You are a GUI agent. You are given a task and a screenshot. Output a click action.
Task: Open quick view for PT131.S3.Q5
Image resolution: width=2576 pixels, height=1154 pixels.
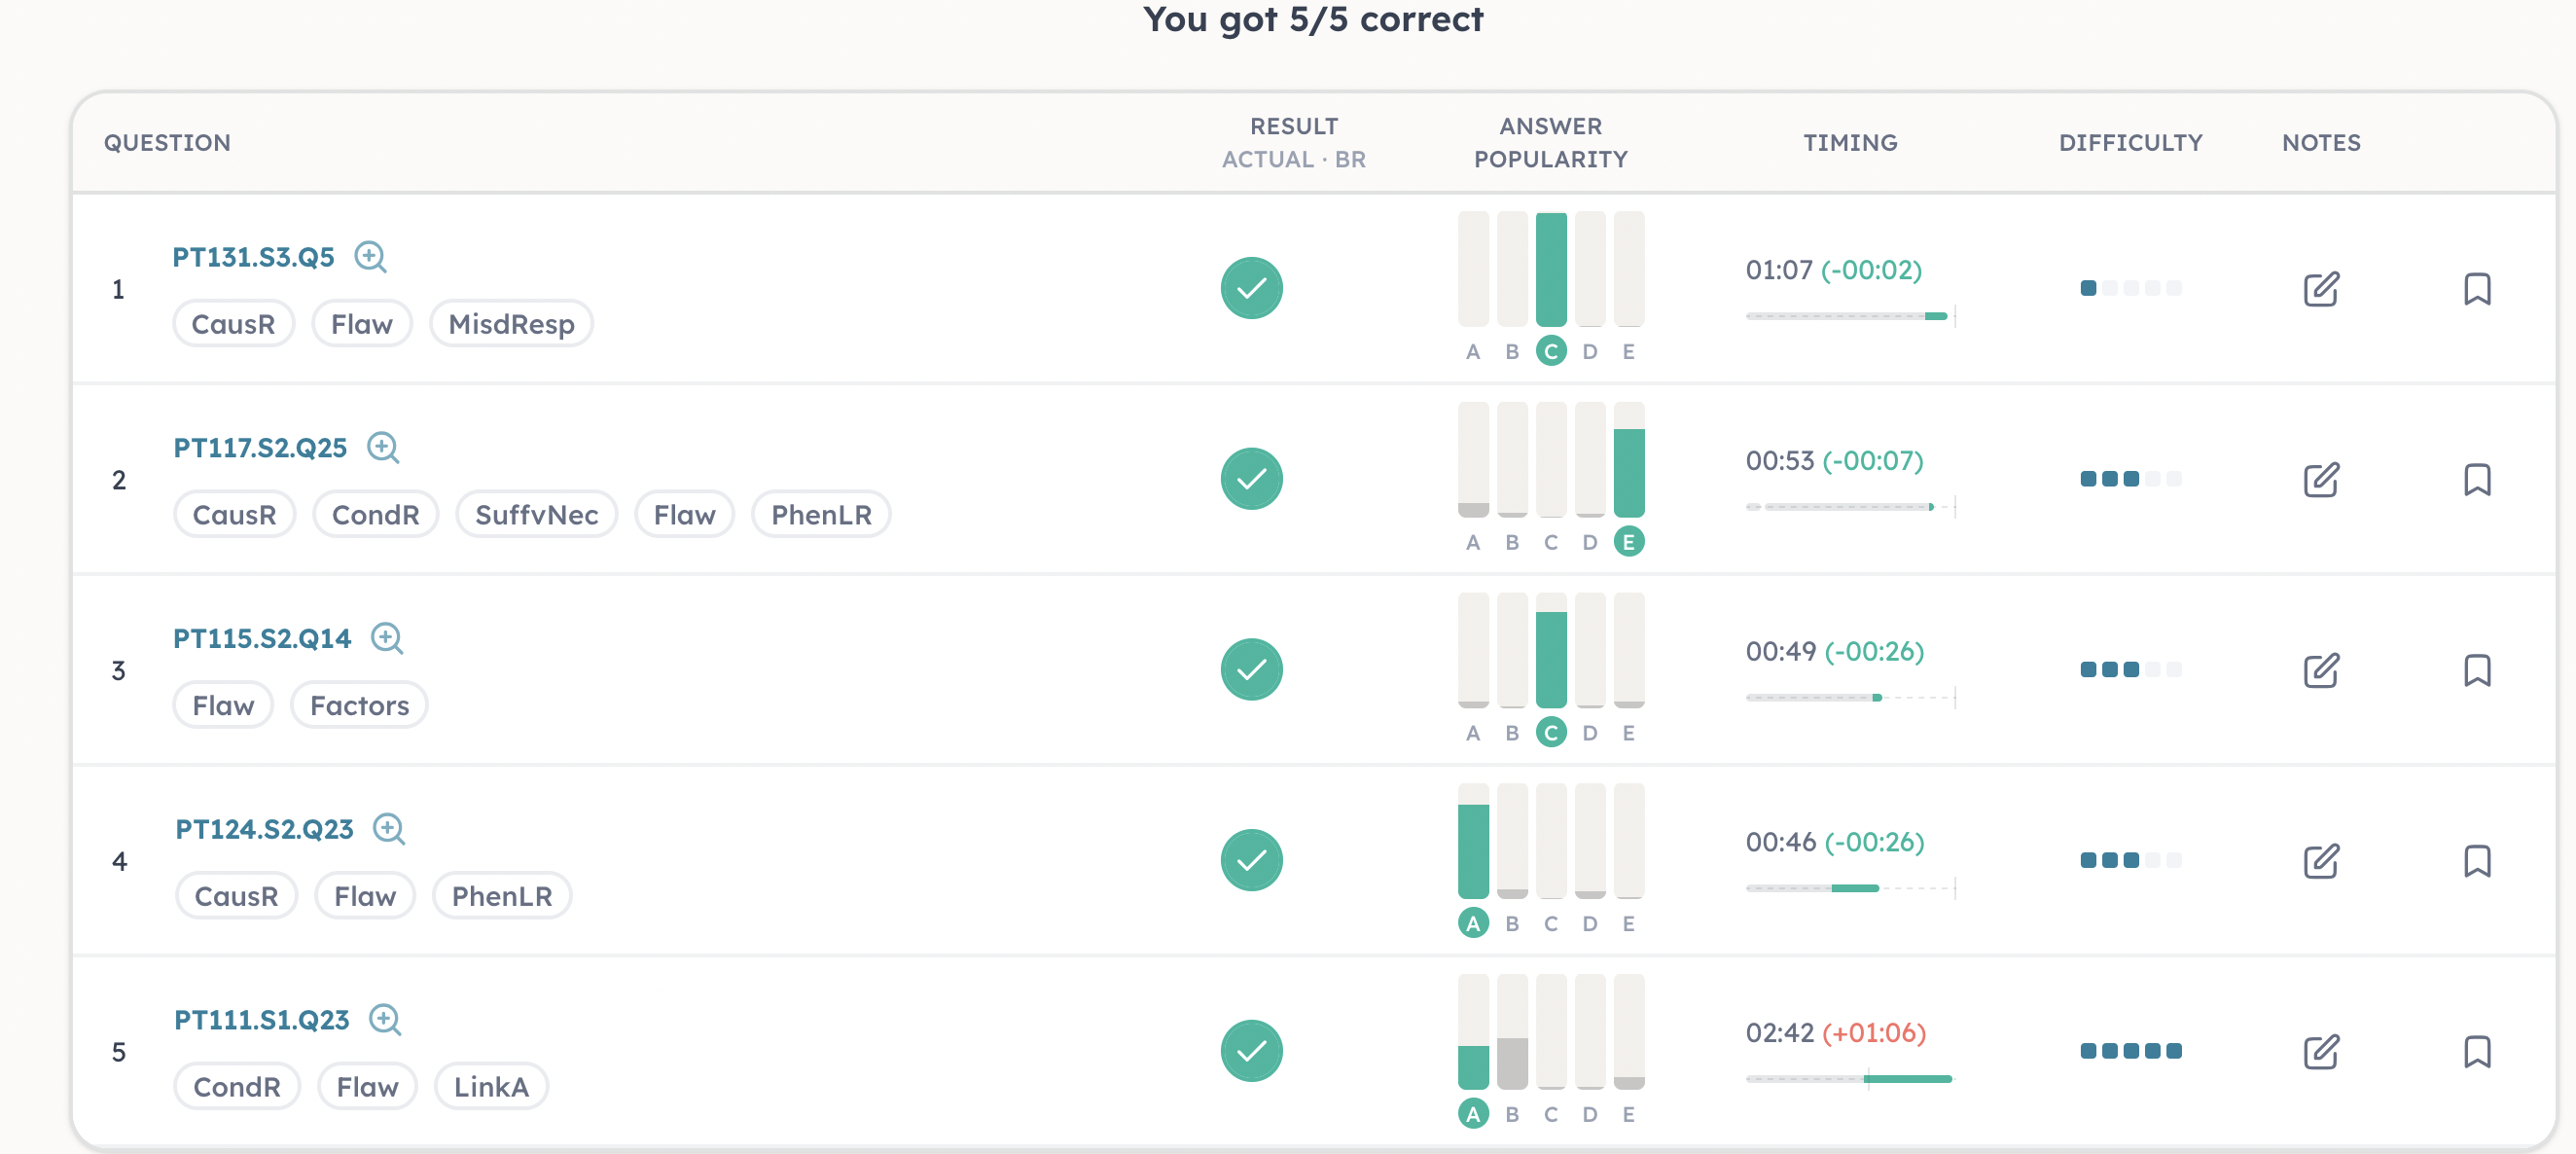coord(371,257)
